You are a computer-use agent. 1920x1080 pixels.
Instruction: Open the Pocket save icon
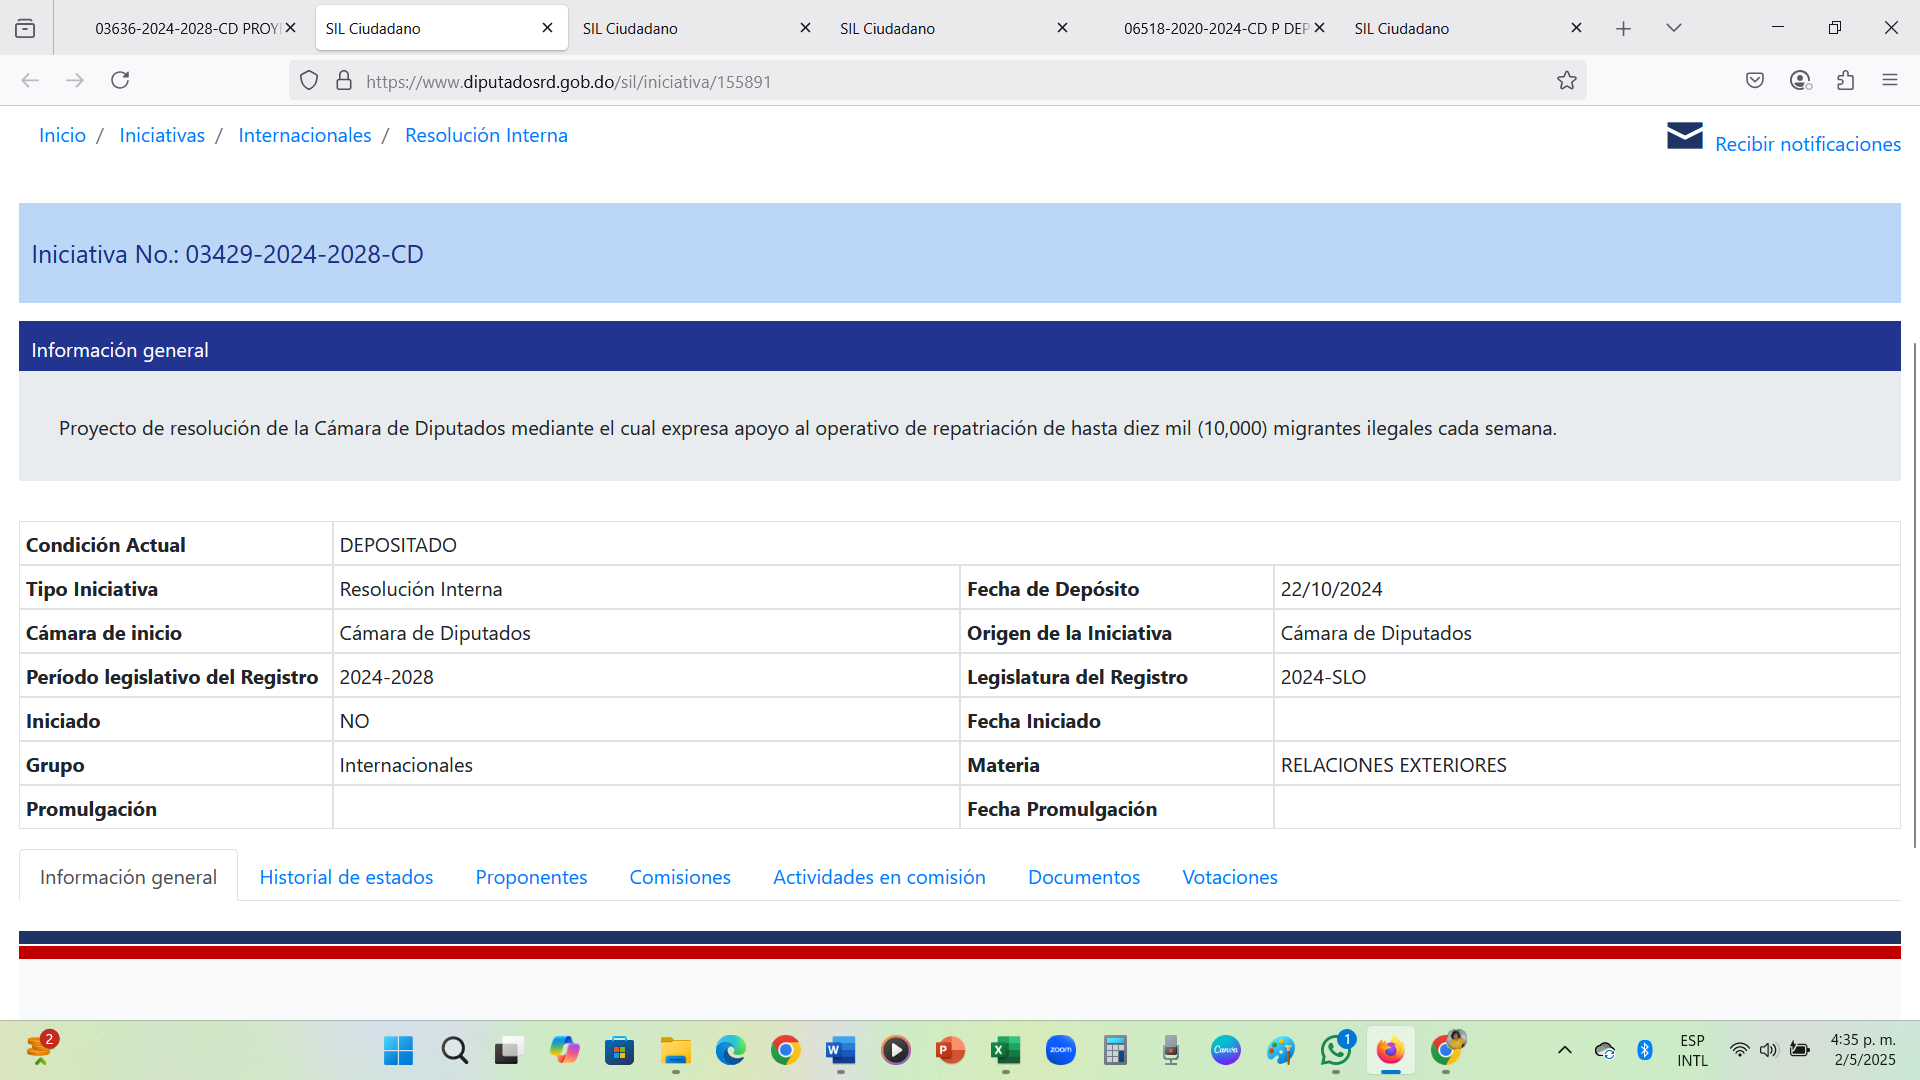1755,80
